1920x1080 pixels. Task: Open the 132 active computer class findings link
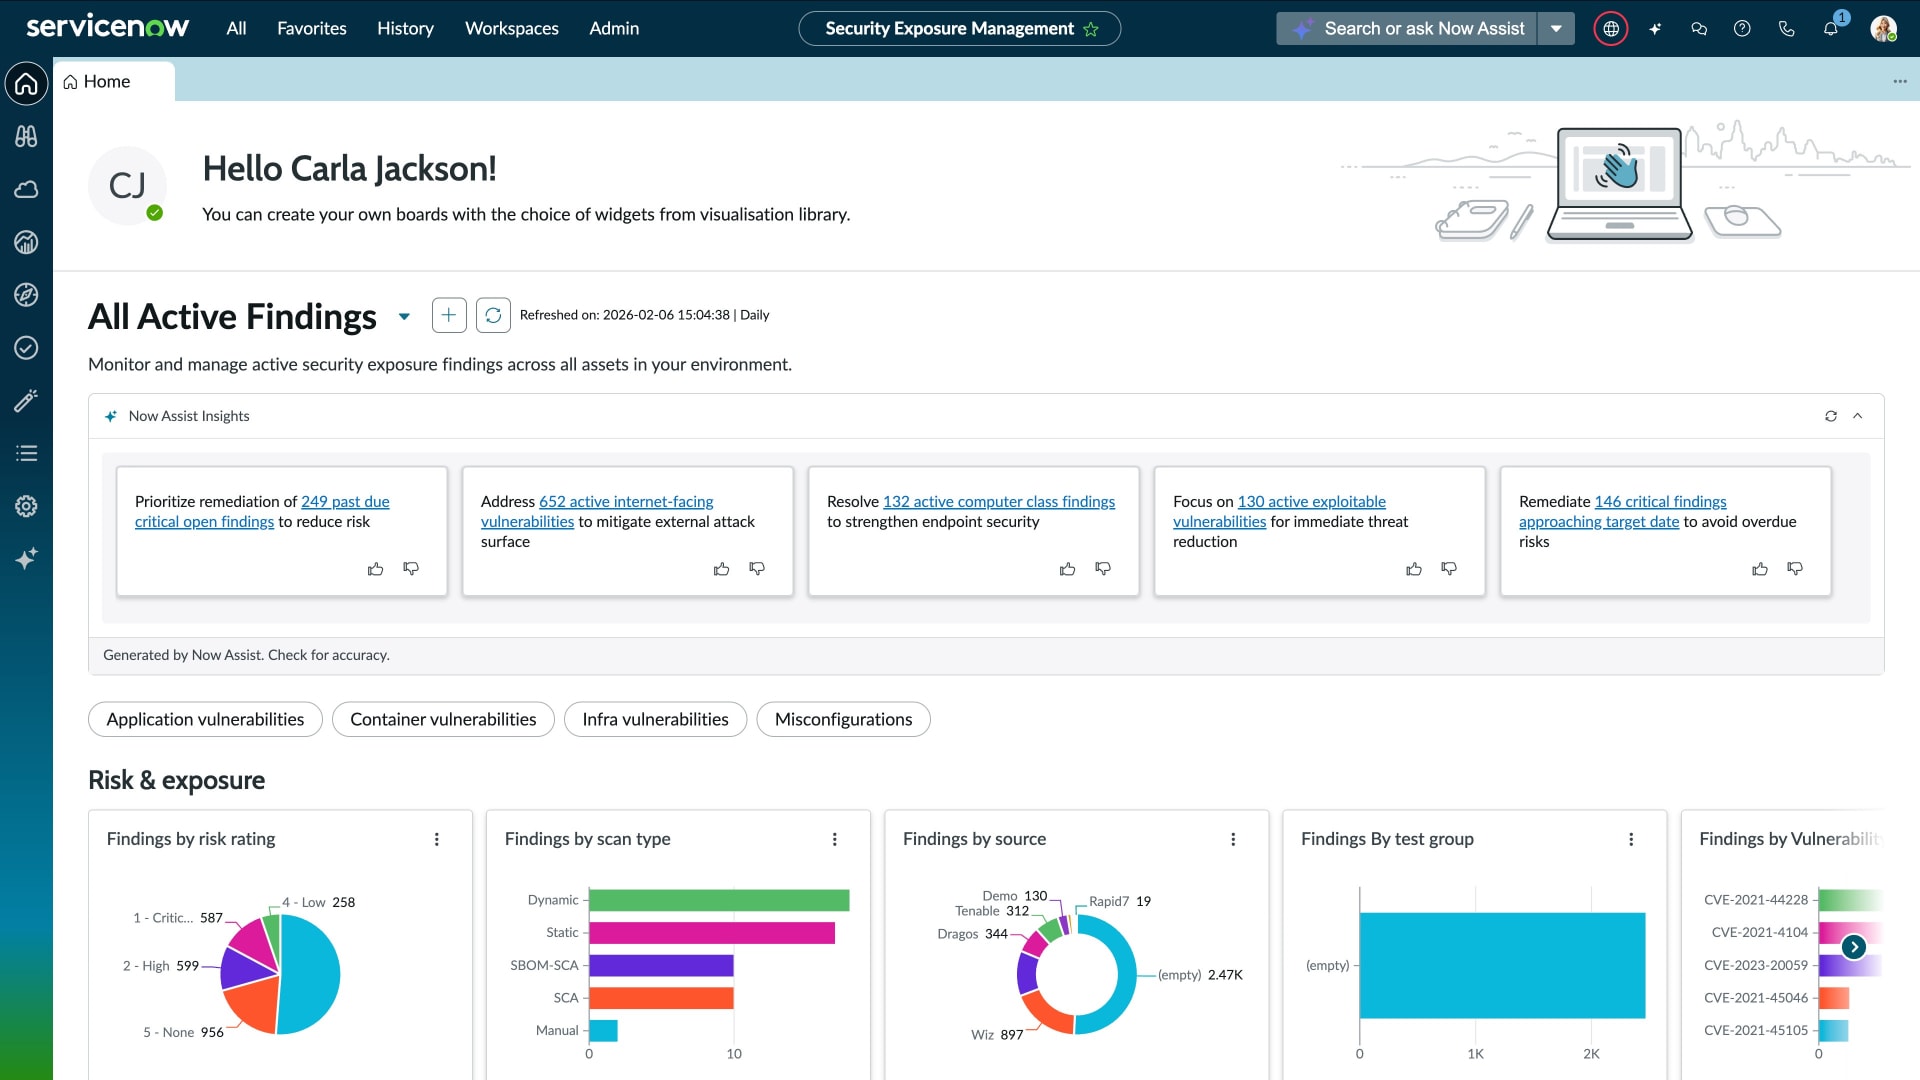pos(998,501)
